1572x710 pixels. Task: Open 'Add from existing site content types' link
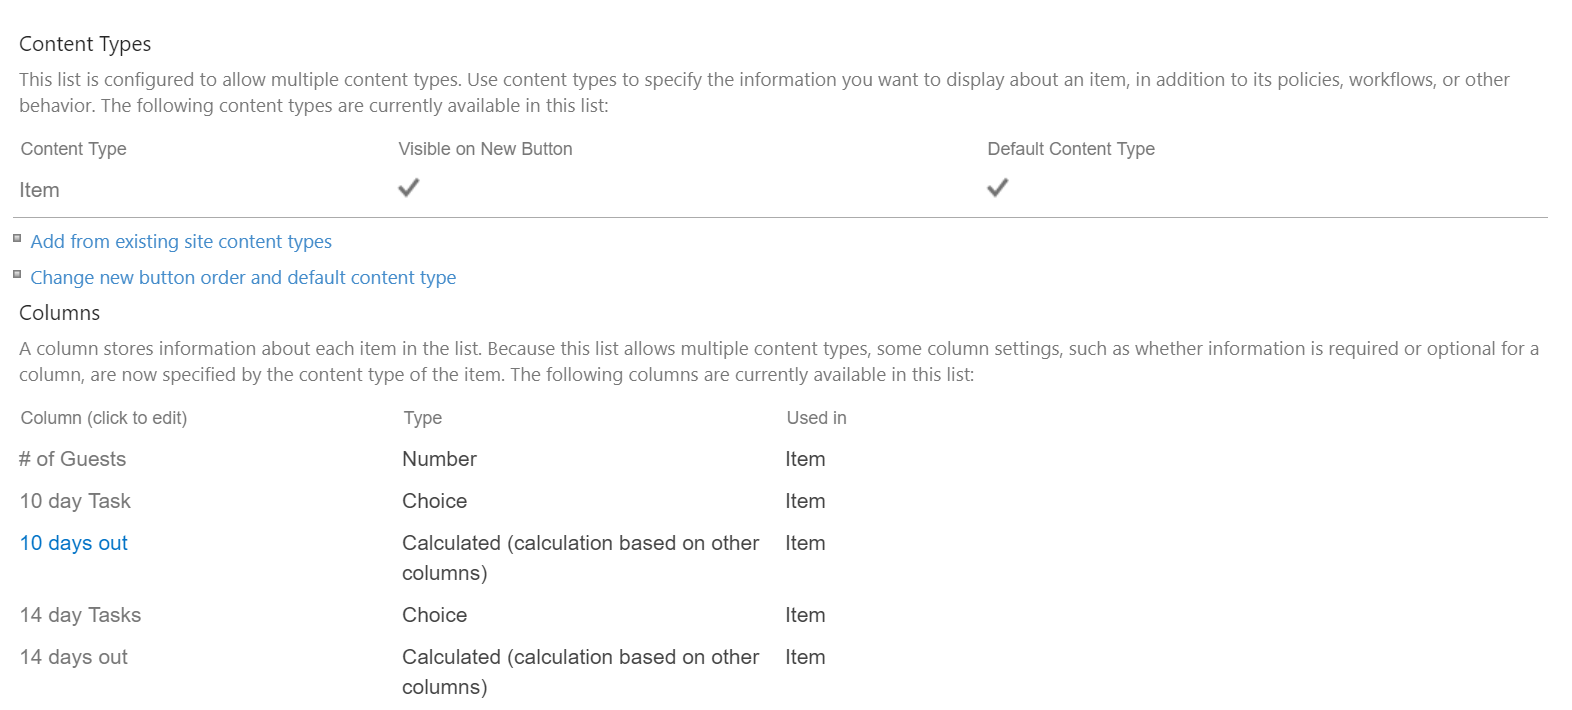(x=181, y=241)
